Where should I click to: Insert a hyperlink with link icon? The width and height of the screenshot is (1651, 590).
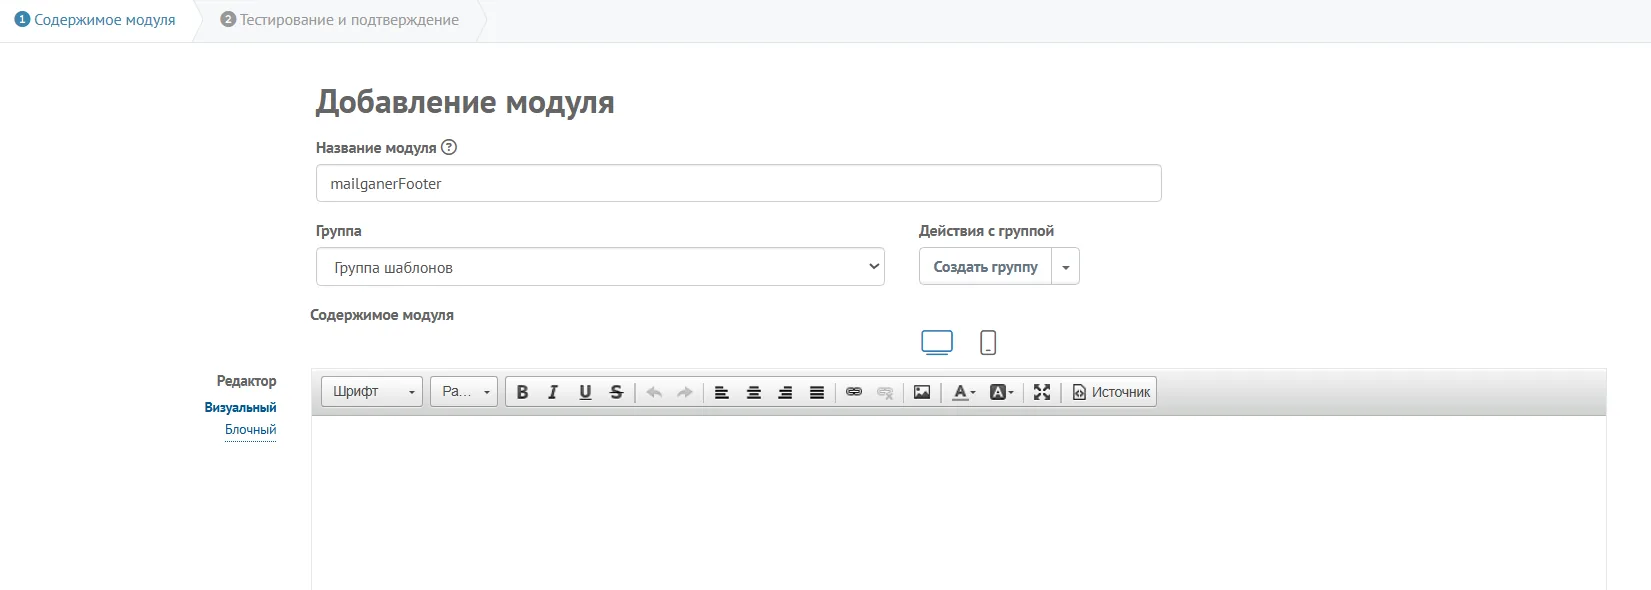(854, 392)
